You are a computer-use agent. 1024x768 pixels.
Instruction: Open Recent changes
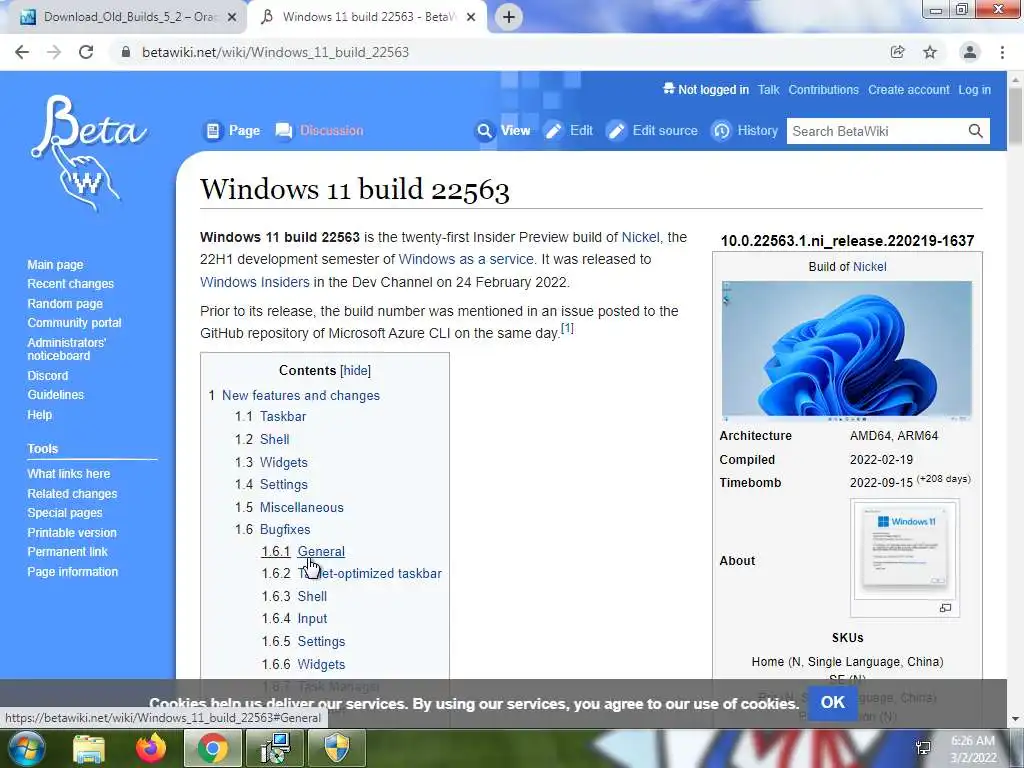click(x=71, y=284)
